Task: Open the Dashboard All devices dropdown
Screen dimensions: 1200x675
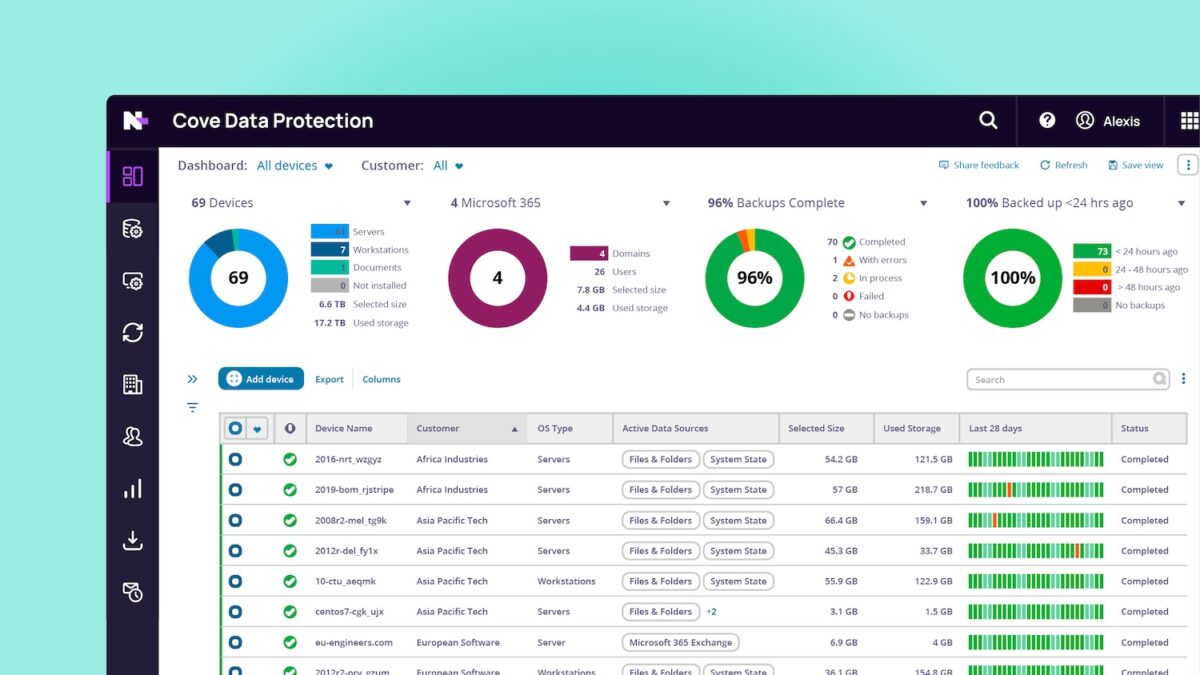Action: point(295,166)
